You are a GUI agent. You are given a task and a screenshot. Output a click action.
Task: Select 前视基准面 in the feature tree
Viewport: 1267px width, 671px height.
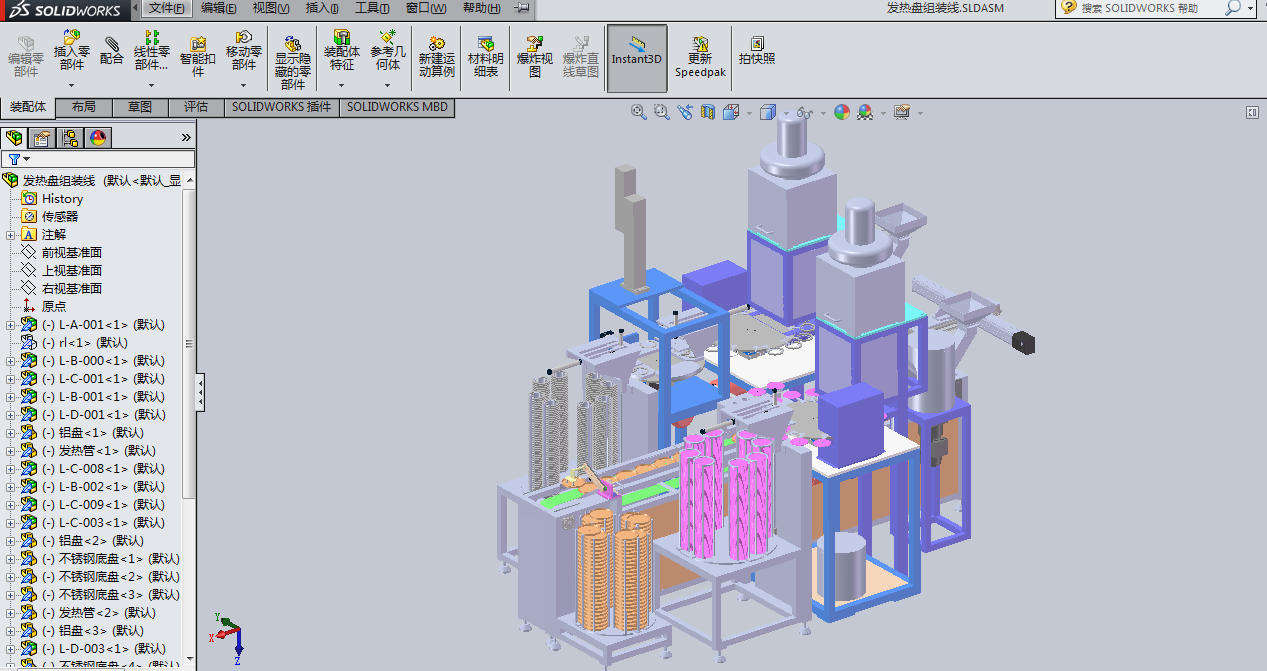click(x=71, y=253)
